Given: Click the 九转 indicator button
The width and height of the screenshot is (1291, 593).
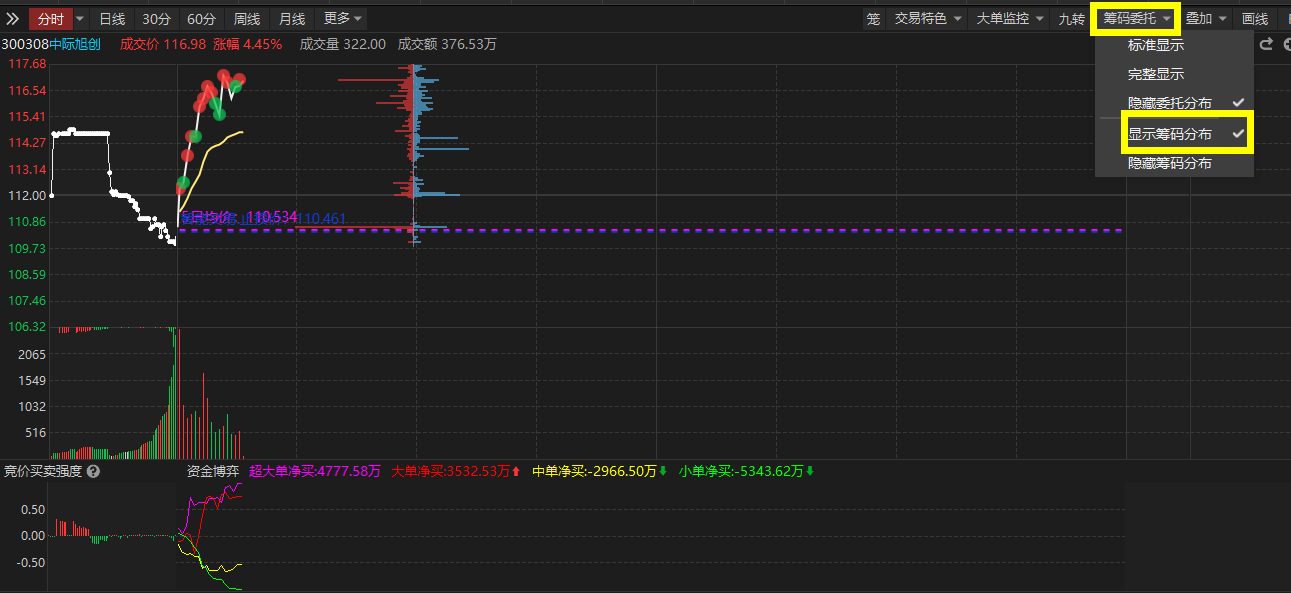Looking at the screenshot, I should 1071,18.
